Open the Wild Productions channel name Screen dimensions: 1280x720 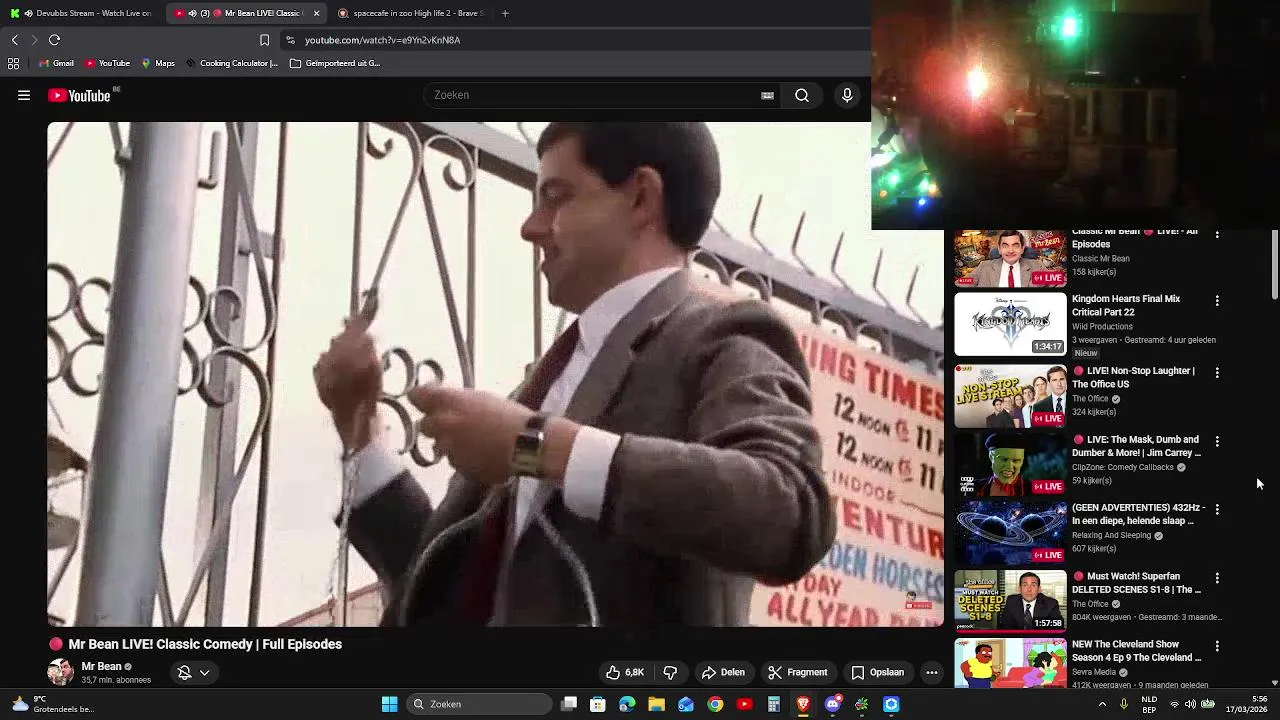coord(1102,326)
